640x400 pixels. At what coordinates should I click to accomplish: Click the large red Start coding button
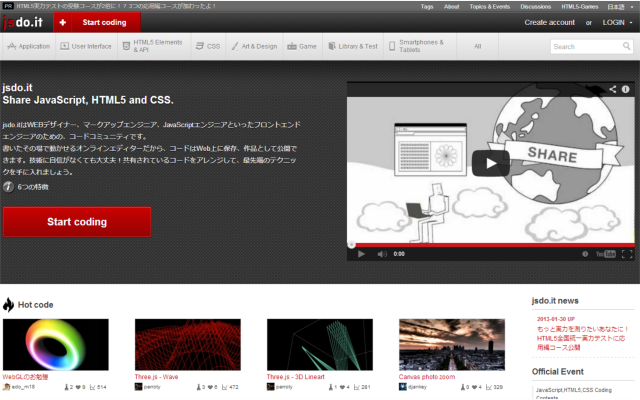click(77, 222)
